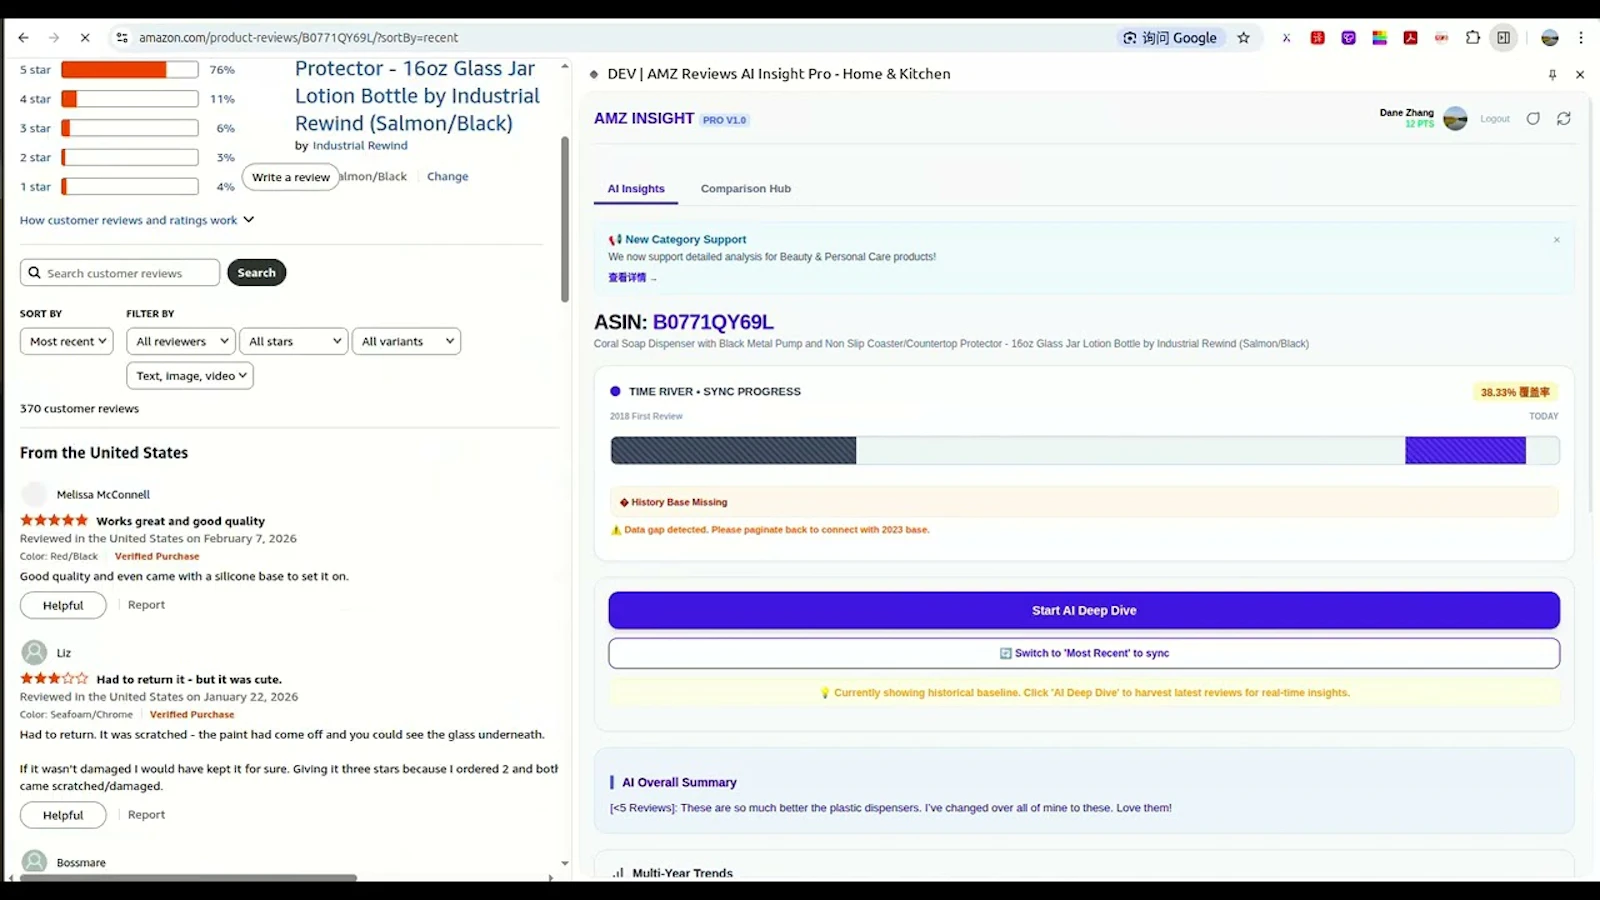Filter by 1 star rating bar
Screen dimensions: 1600x900
click(130, 187)
